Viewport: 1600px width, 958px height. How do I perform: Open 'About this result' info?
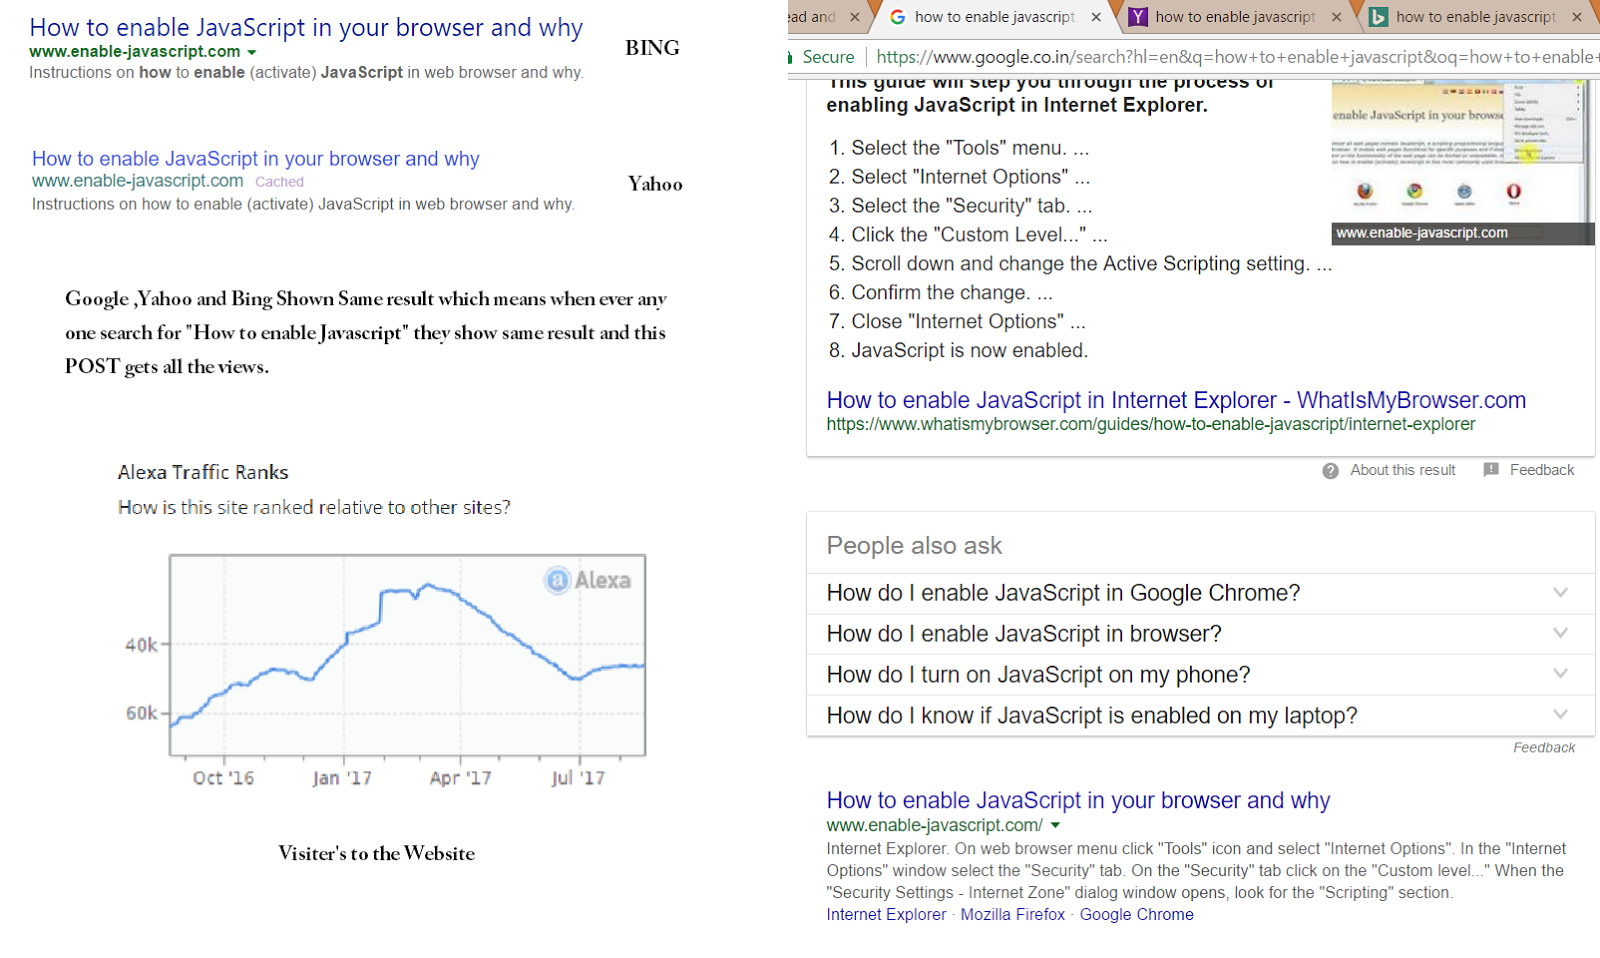(x=1389, y=470)
